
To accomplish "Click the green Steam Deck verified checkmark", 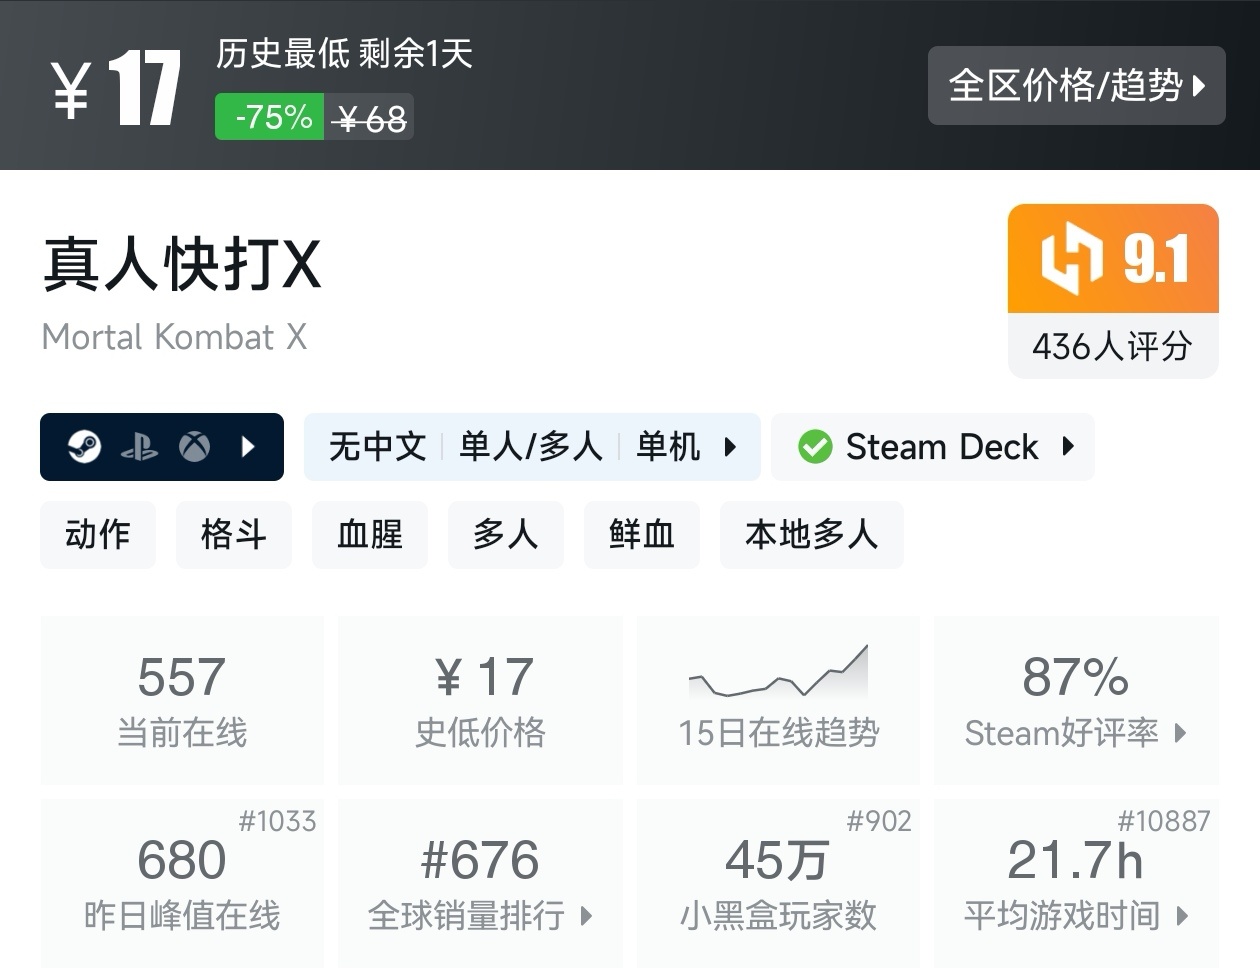I will (815, 447).
